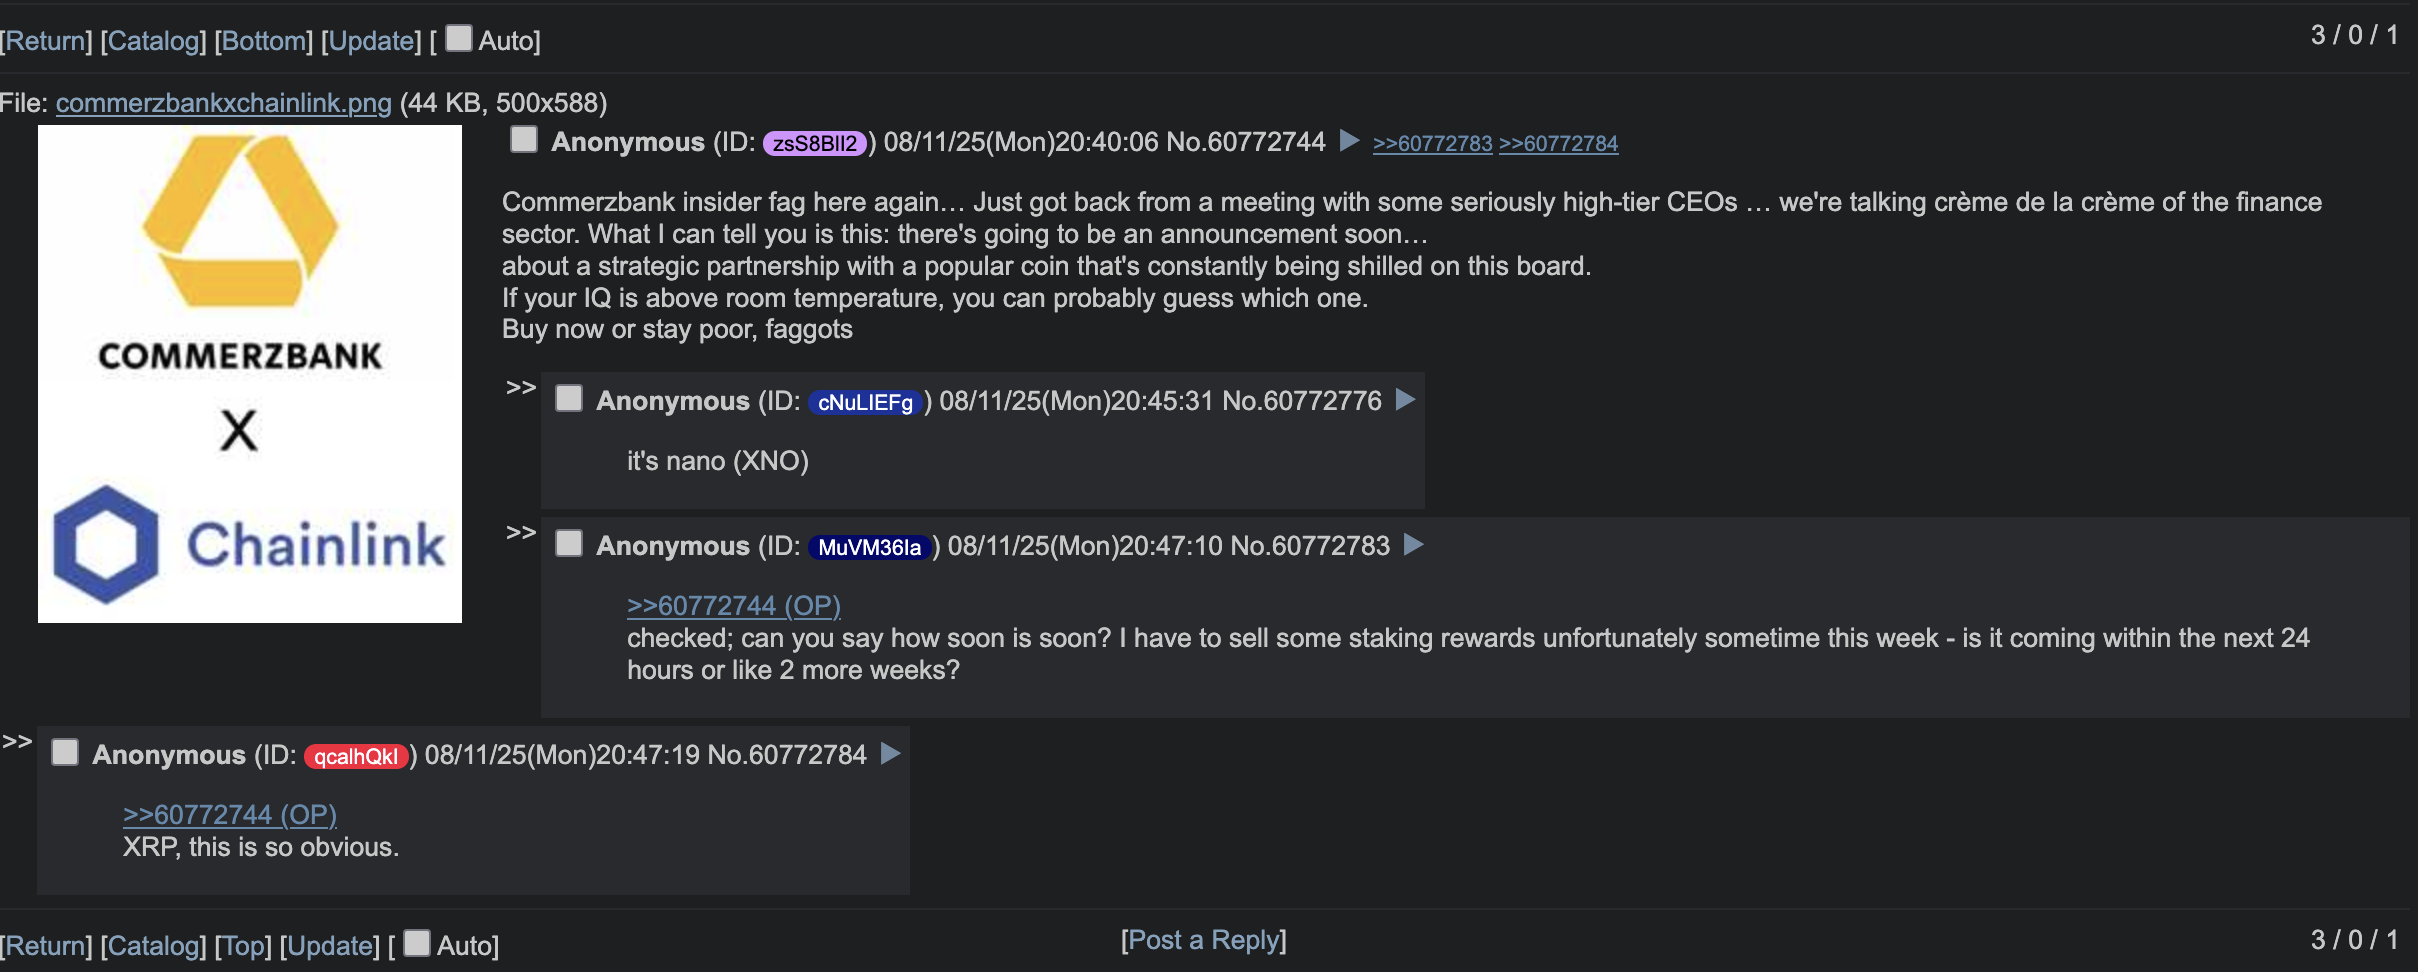This screenshot has width=2418, height=972.
Task: Hide reply 60772776 via >> marker
Action: pyautogui.click(x=521, y=388)
